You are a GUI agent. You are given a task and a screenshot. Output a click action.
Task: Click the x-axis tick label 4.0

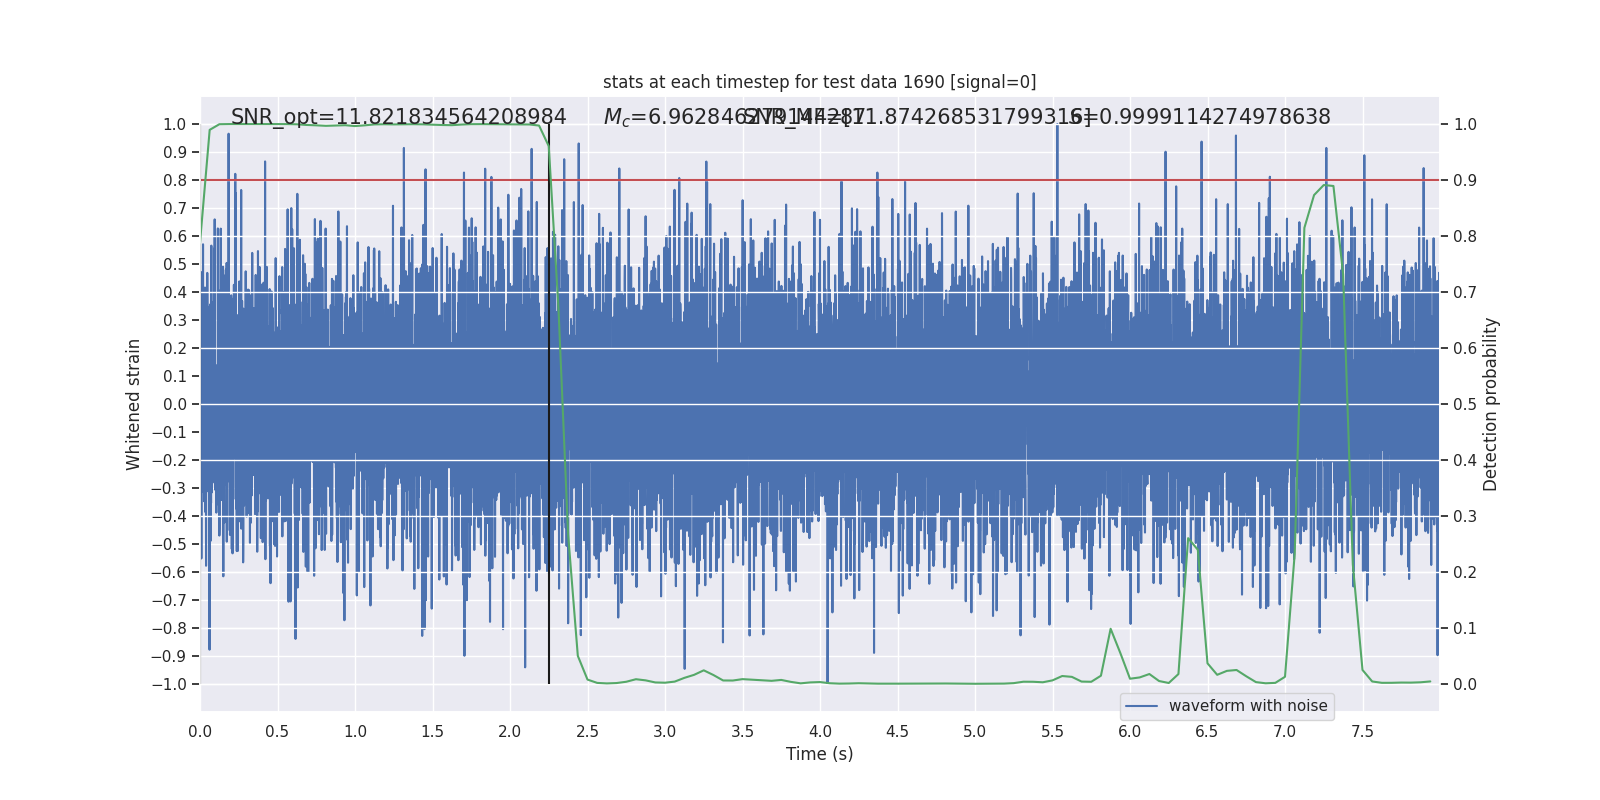819,731
